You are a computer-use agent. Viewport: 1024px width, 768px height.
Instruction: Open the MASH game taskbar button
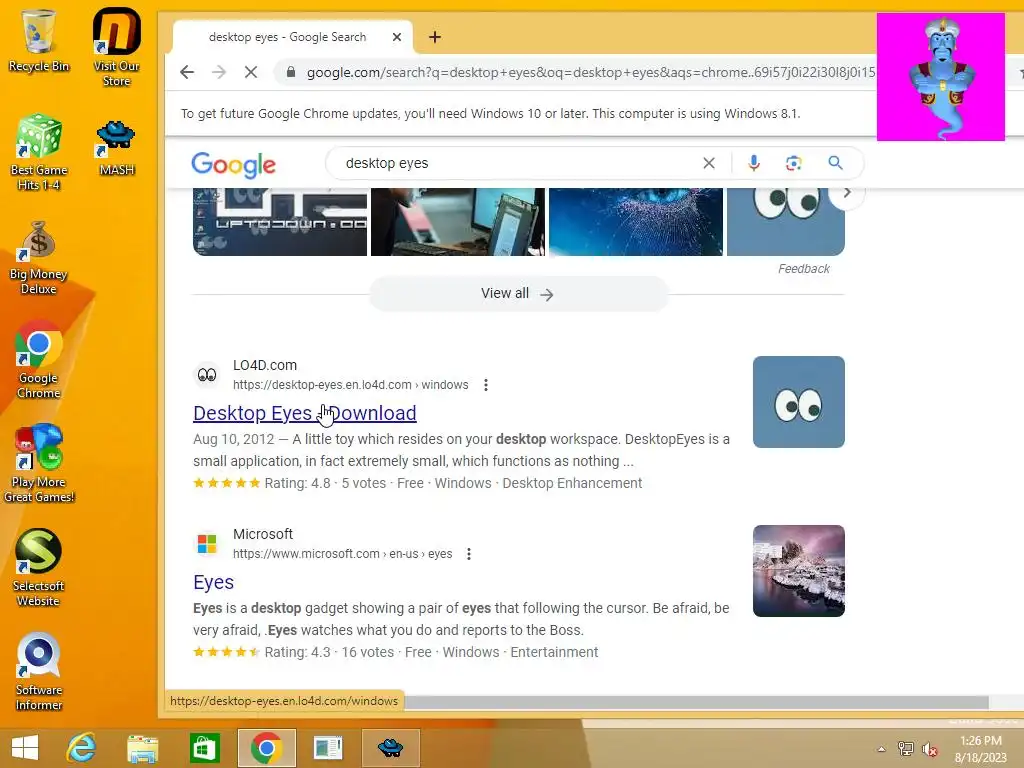coord(391,748)
